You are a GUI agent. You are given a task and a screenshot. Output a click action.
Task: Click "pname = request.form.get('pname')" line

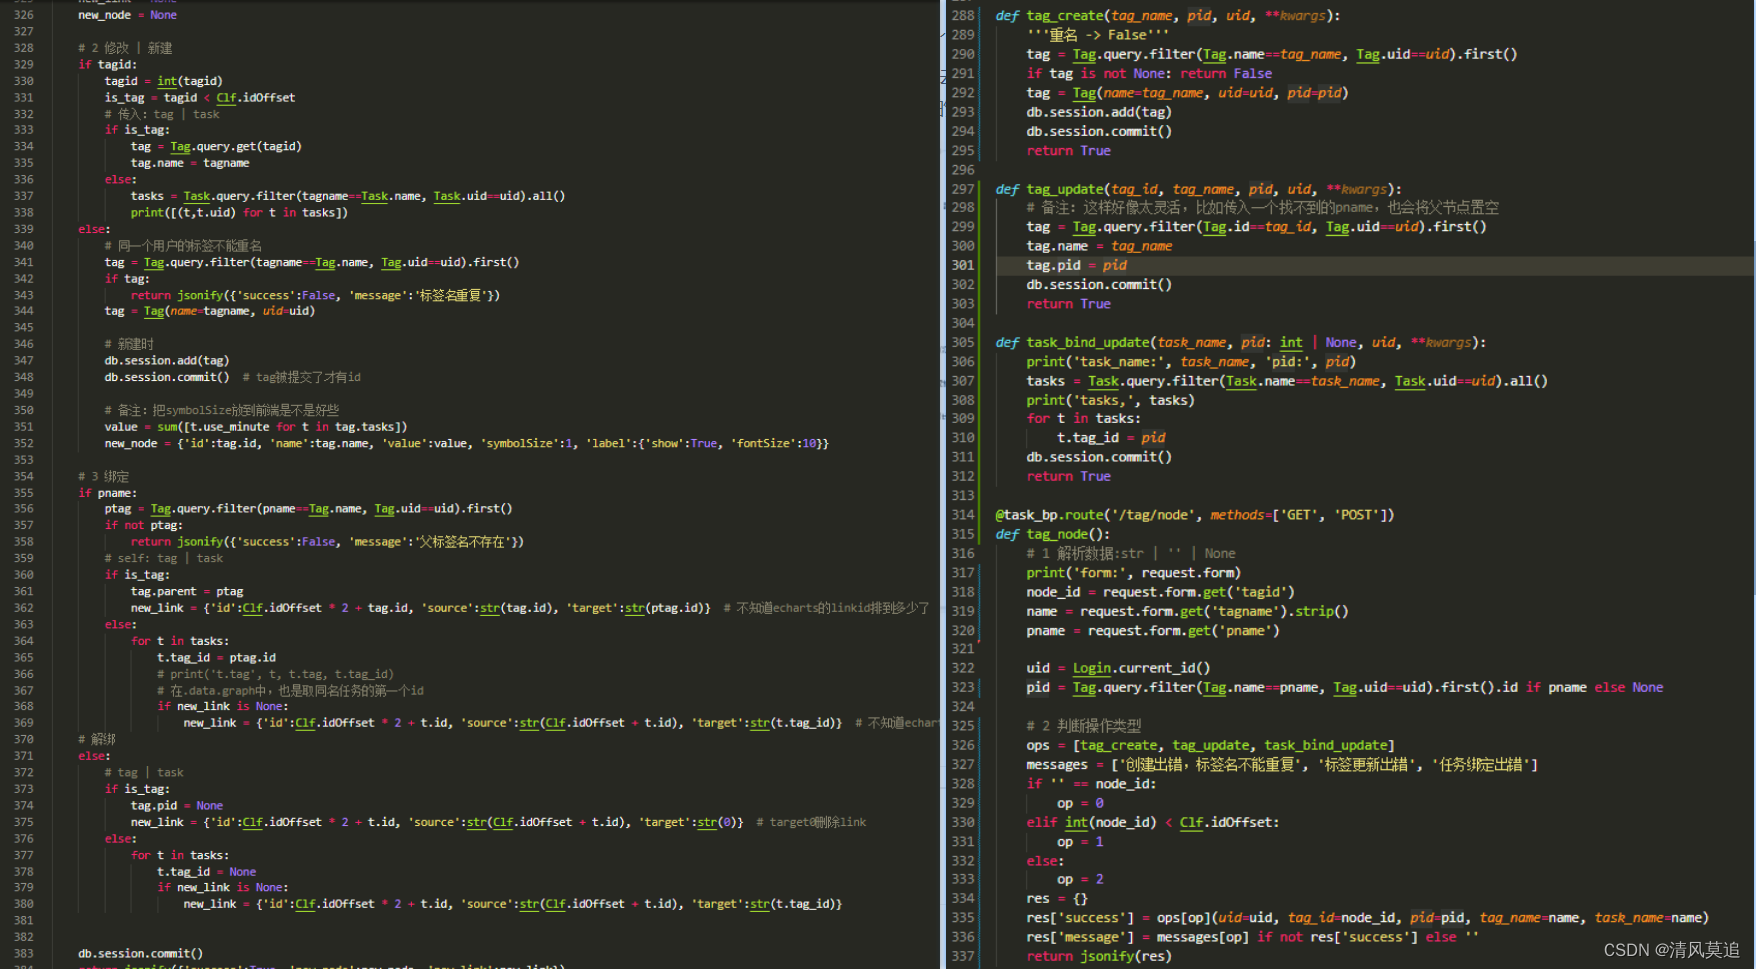1152,631
